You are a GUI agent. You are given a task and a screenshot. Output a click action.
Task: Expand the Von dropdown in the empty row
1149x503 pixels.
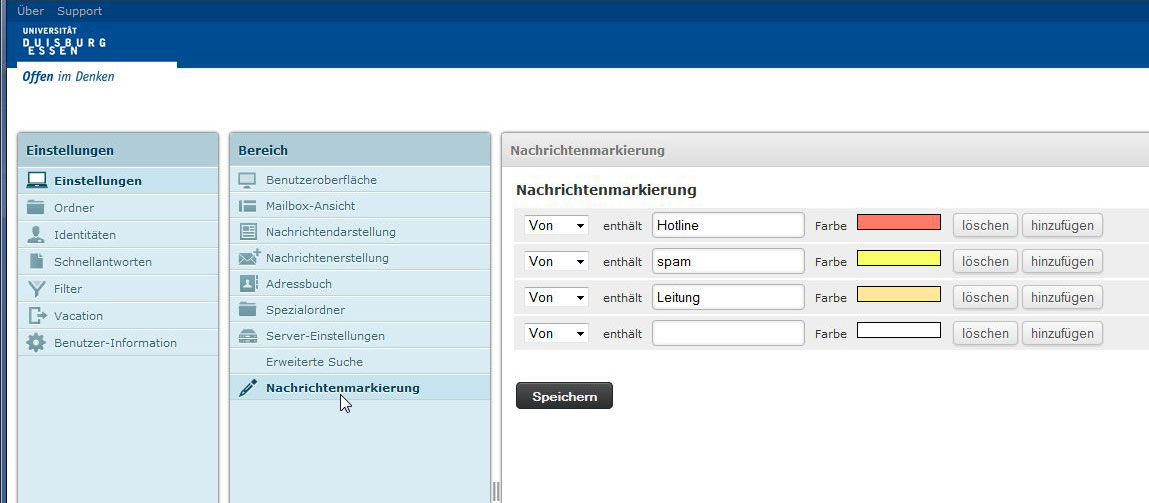point(556,333)
